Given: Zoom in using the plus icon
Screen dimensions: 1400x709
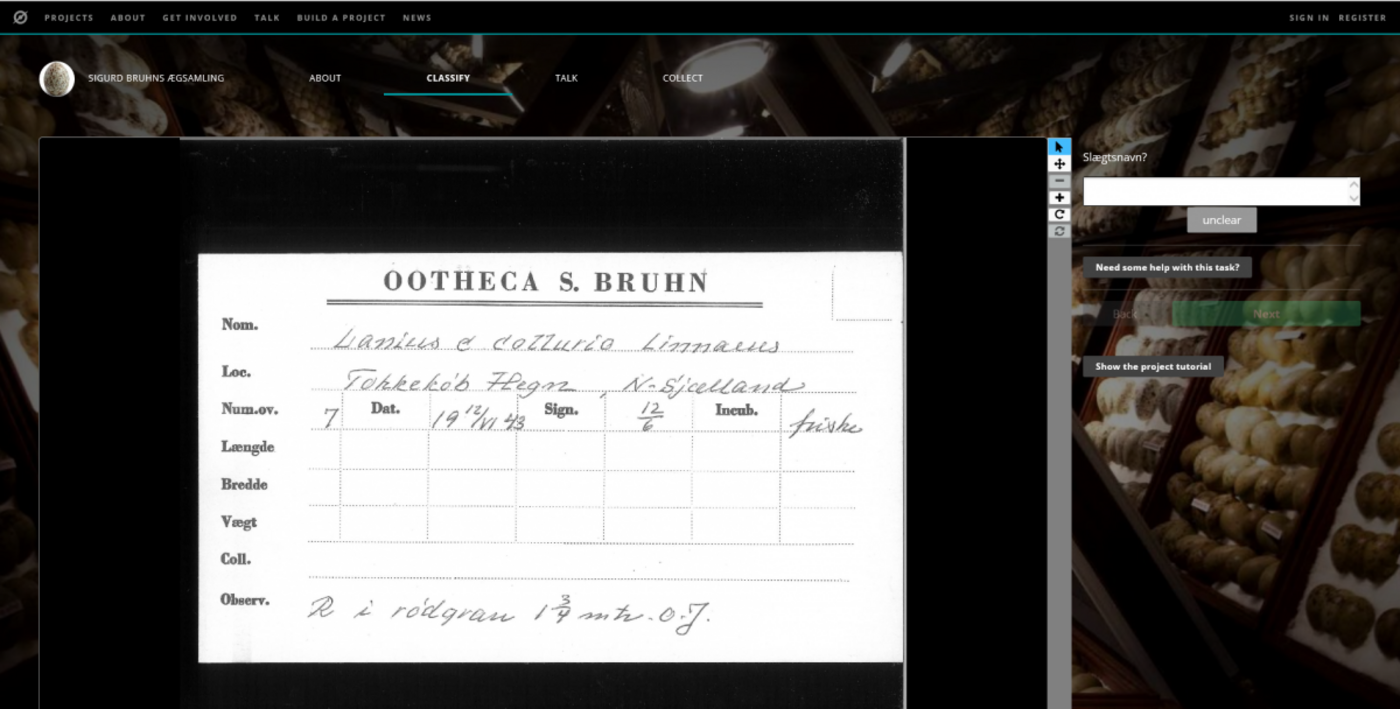Looking at the screenshot, I should click(1059, 198).
